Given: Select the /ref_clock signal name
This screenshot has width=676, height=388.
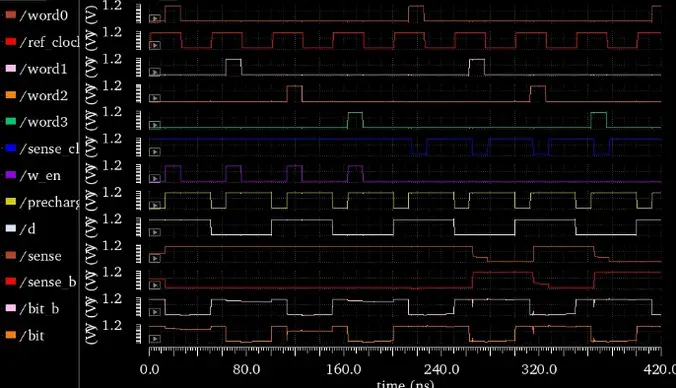Looking at the screenshot, I should click(50, 42).
